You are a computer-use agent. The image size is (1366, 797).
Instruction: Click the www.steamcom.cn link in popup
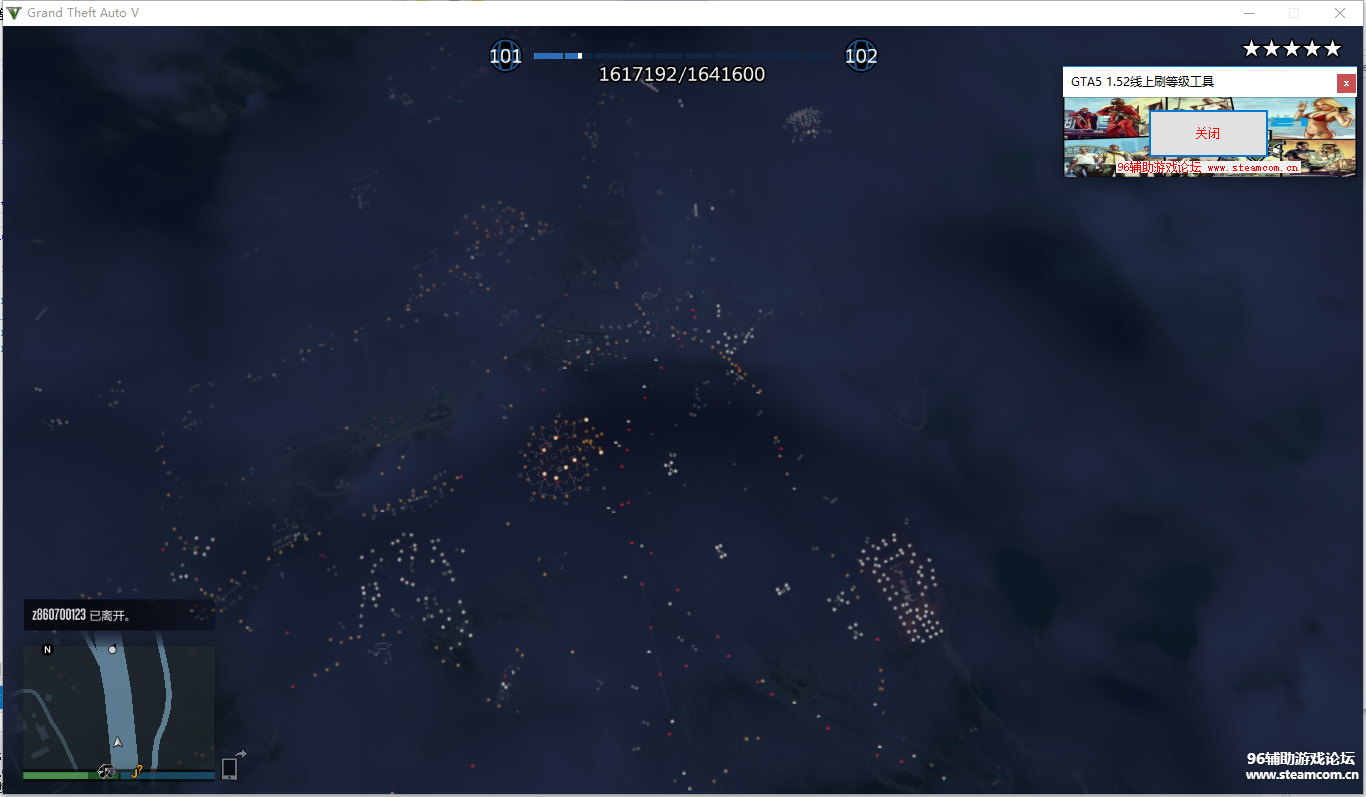1253,168
